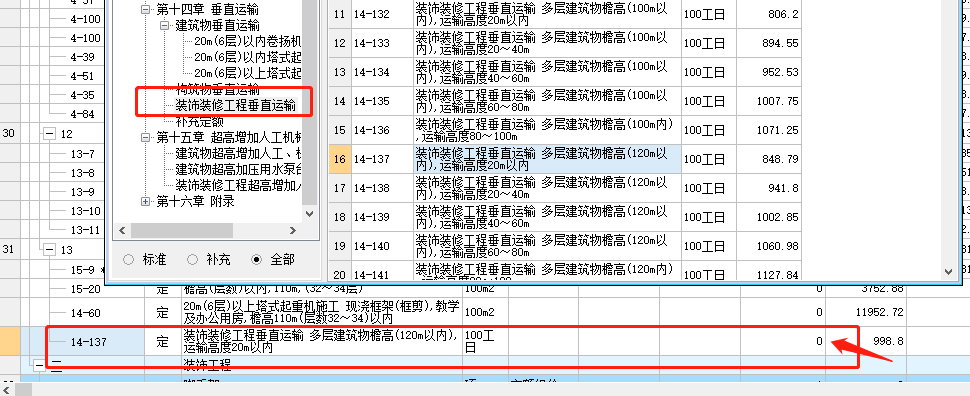
Task: Collapse the 第十五章 超高增加人工 node
Action: (x=146, y=137)
